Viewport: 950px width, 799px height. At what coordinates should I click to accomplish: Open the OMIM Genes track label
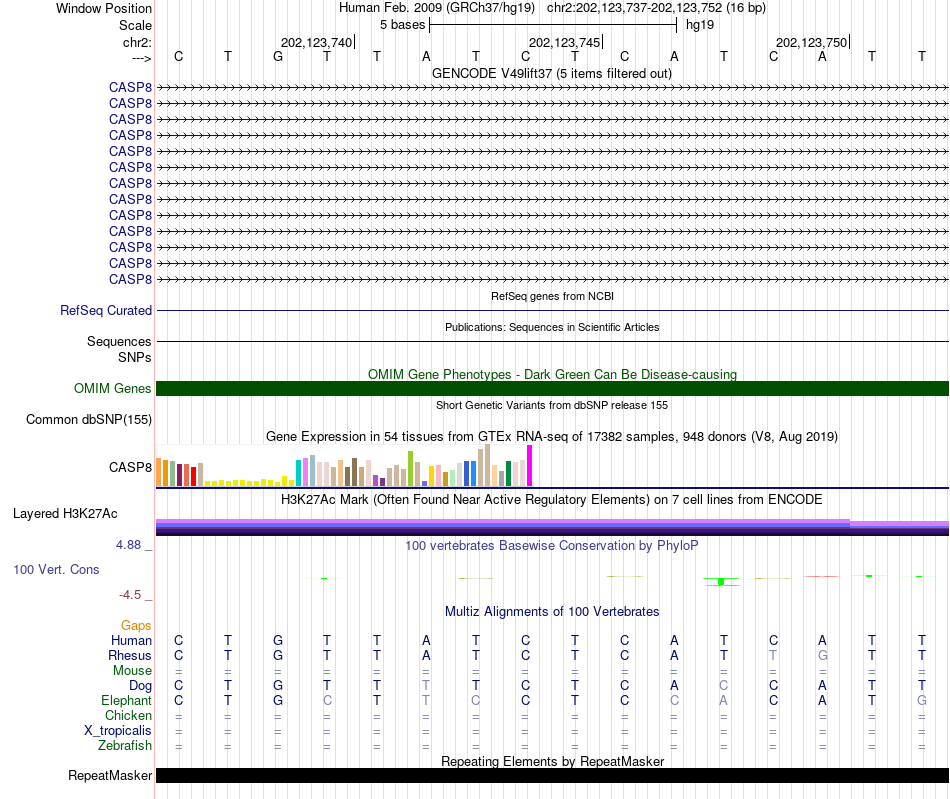(113, 388)
